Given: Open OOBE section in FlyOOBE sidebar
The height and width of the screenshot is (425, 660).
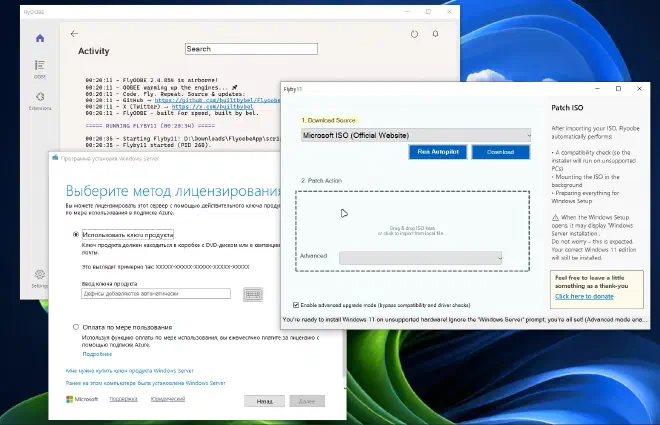Looking at the screenshot, I should [40, 69].
